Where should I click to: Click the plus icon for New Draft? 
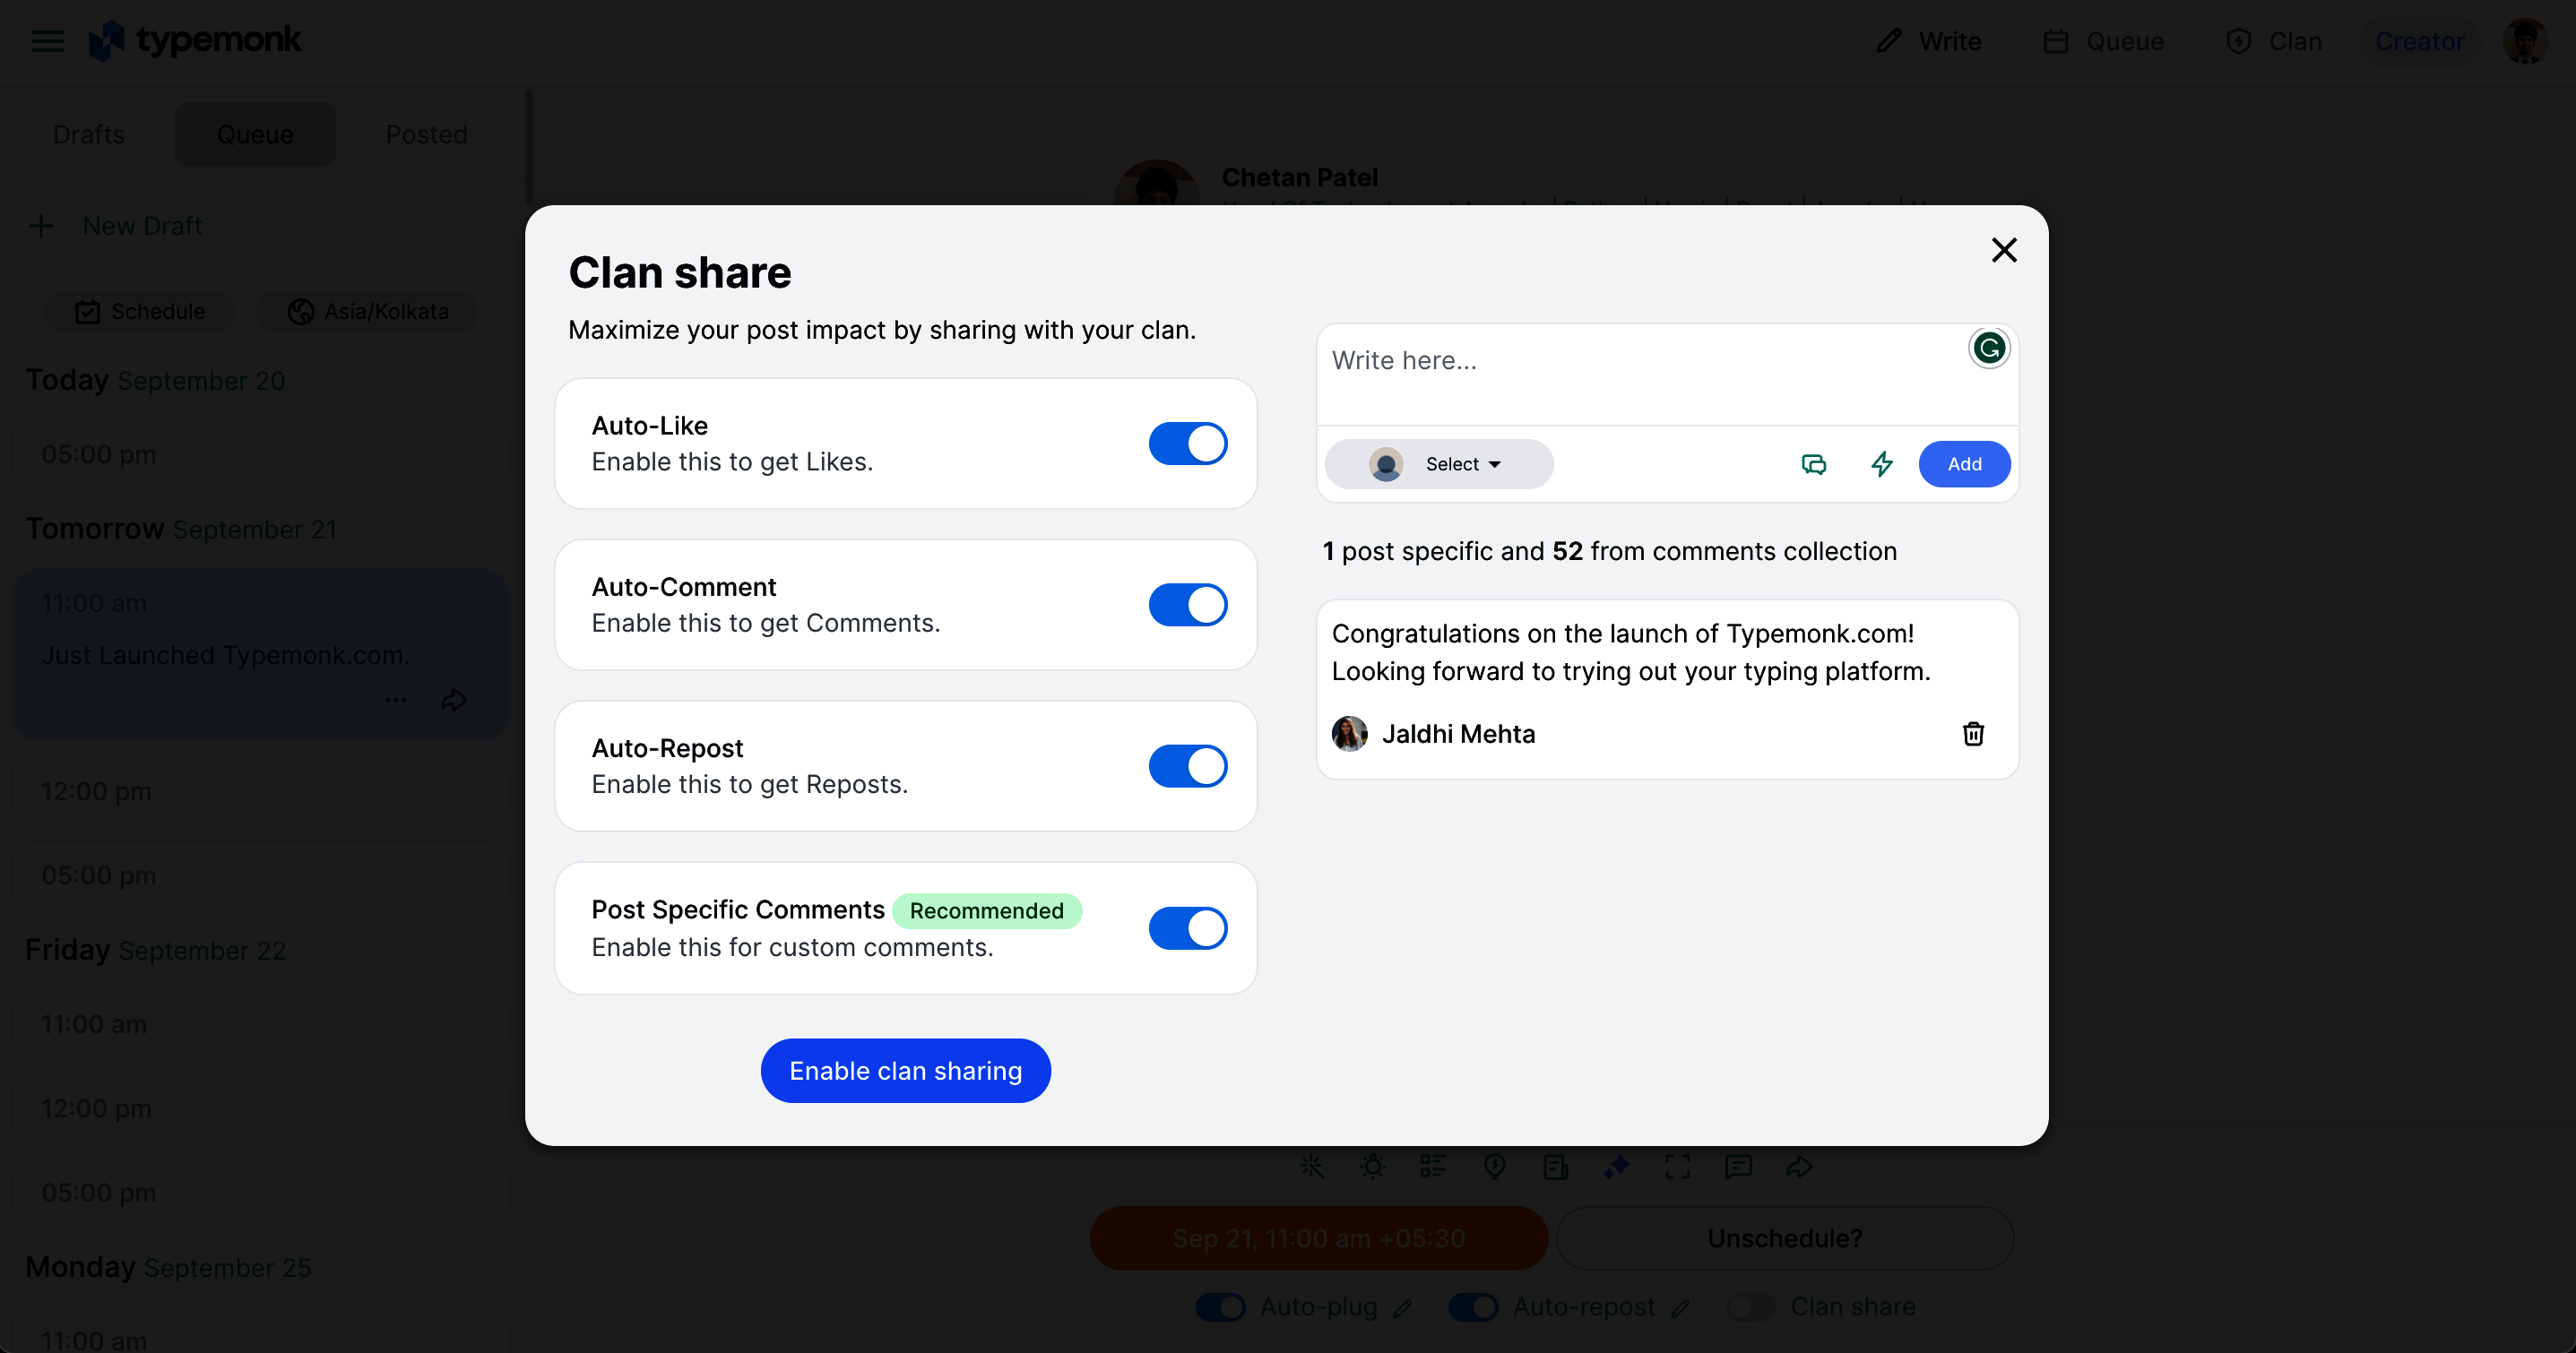[x=41, y=226]
